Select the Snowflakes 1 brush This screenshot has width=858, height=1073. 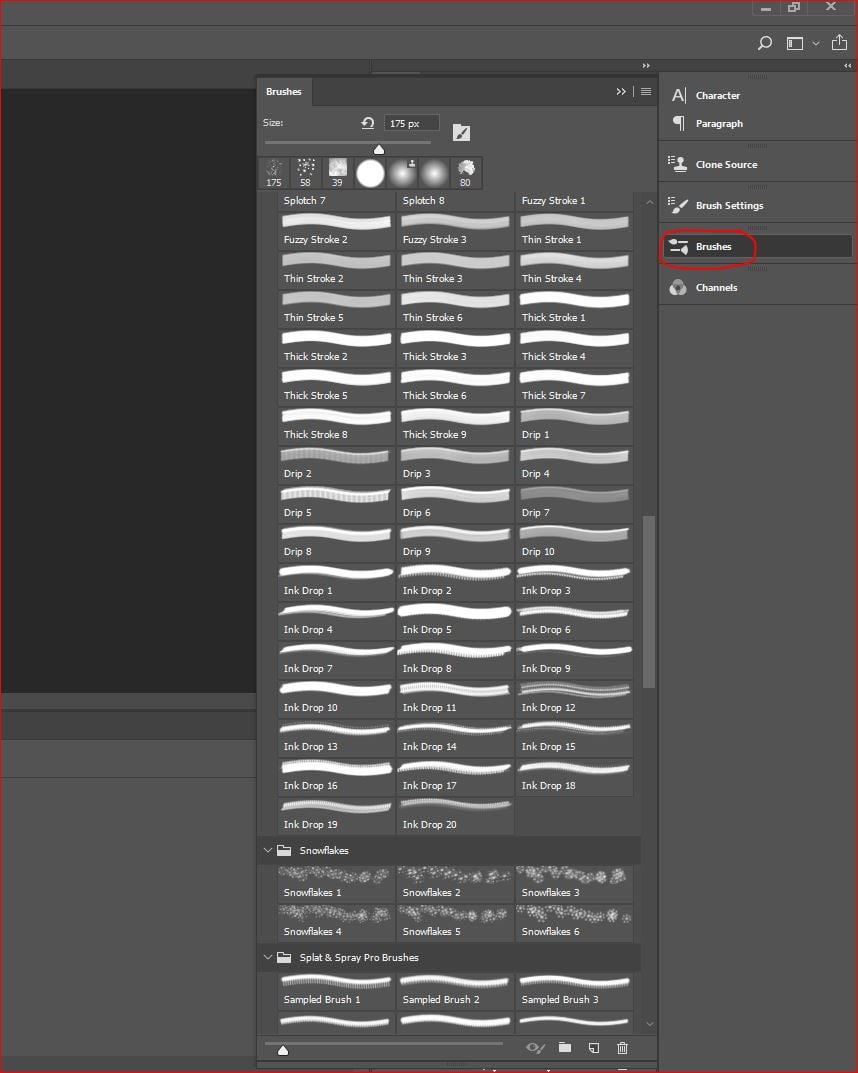pos(337,883)
